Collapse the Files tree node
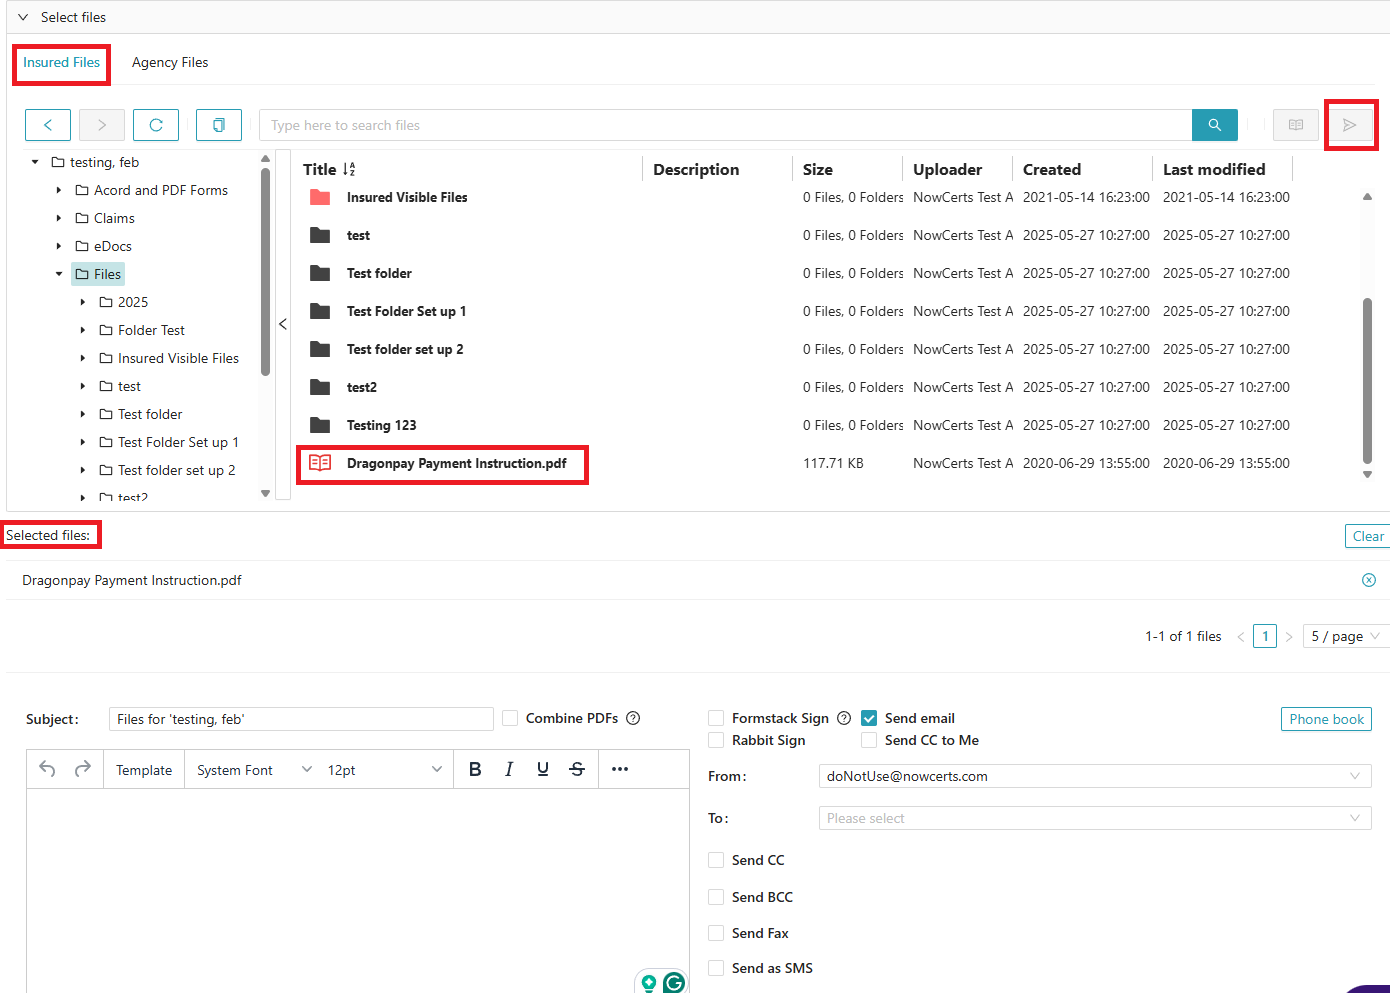 pos(59,274)
